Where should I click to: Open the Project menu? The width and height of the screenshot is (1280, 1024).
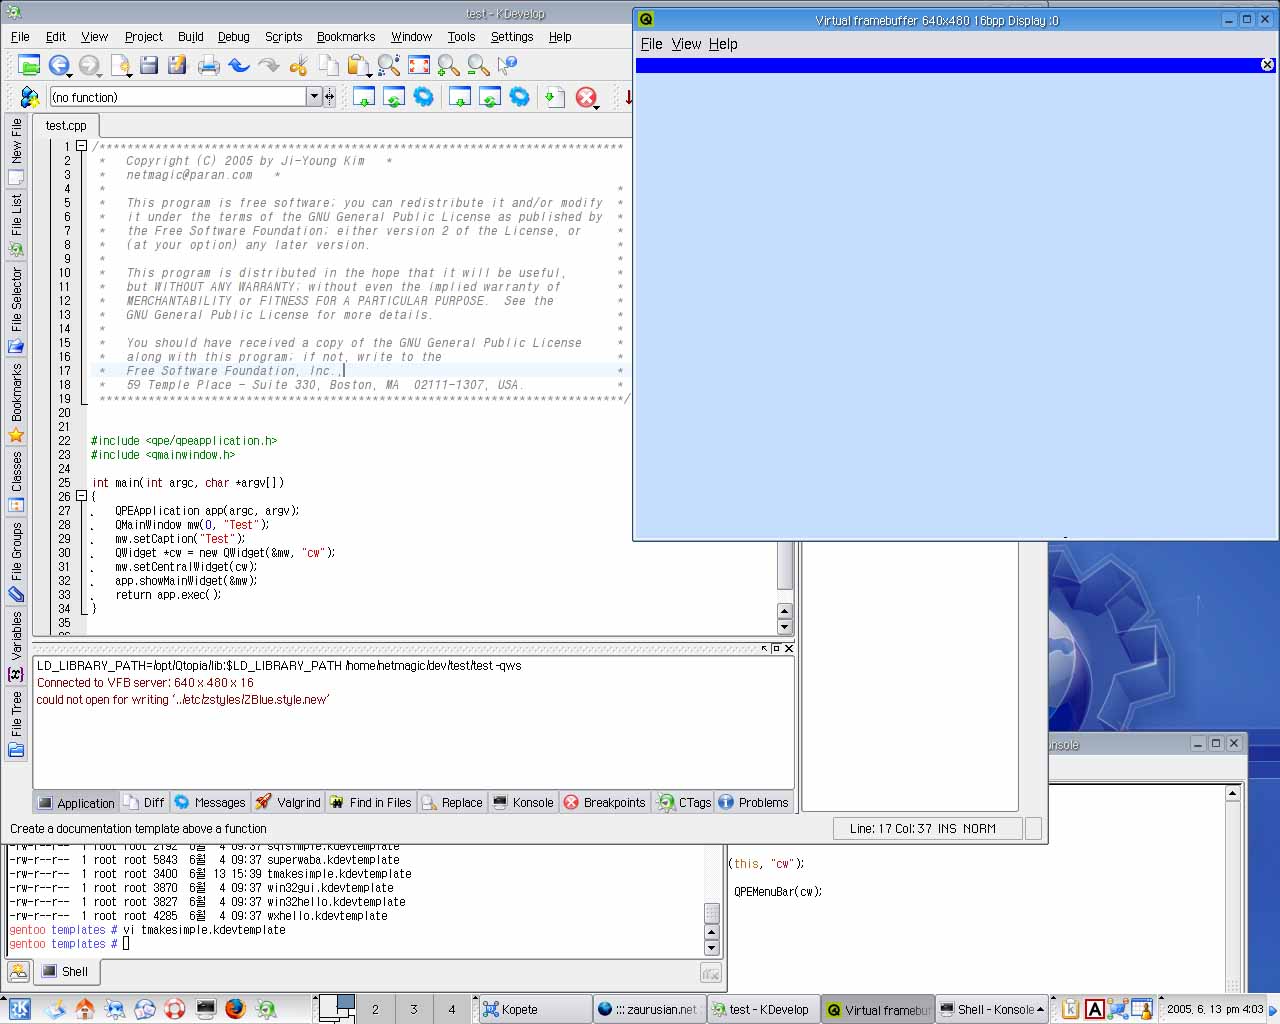click(143, 37)
